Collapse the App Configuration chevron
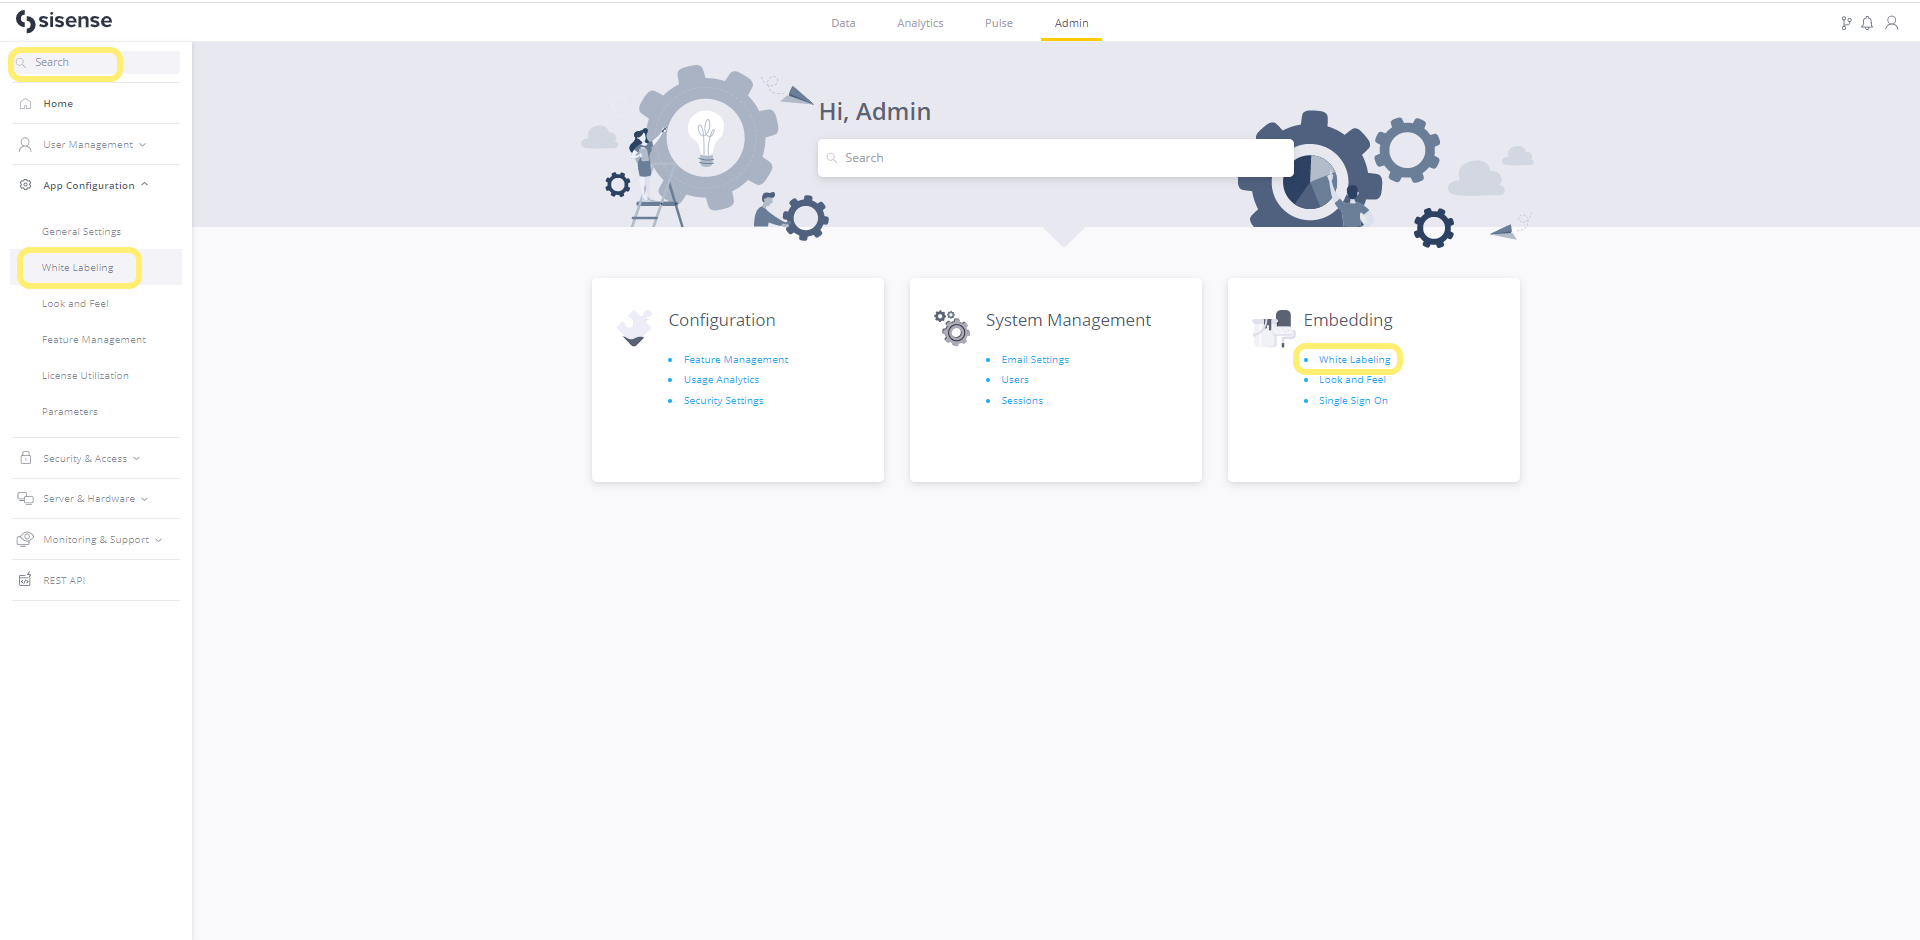 coord(145,185)
